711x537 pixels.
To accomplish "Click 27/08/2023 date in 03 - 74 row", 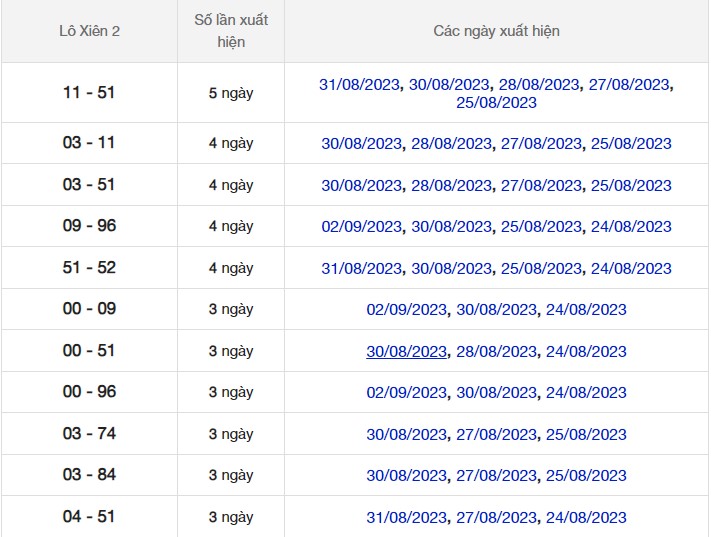I will (496, 435).
